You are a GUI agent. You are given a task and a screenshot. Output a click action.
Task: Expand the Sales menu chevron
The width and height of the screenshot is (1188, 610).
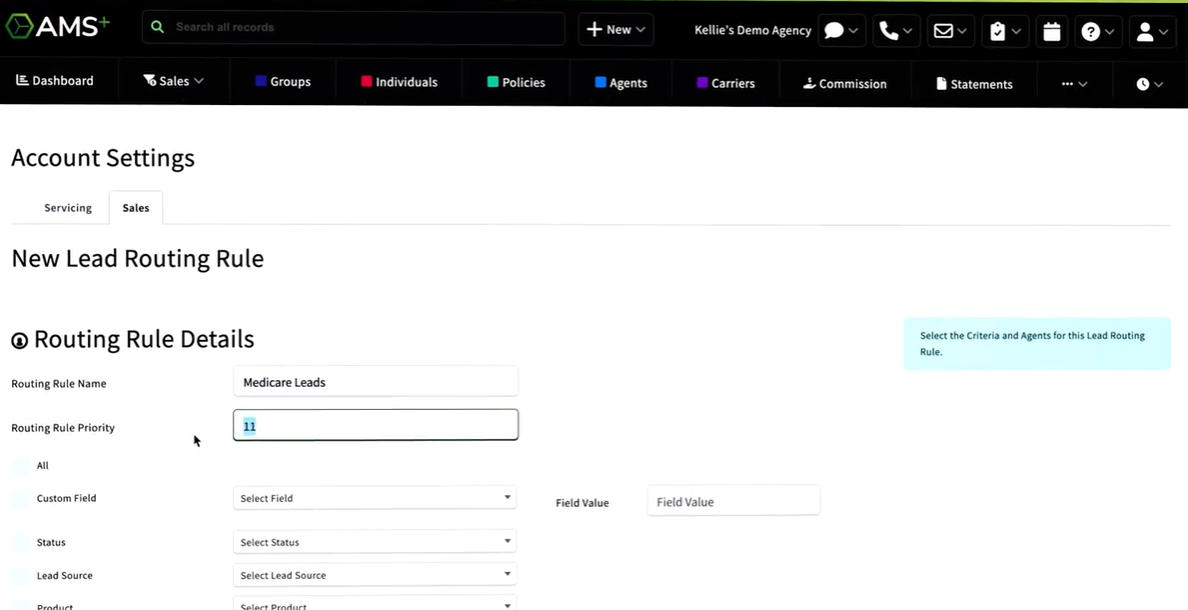pos(199,80)
